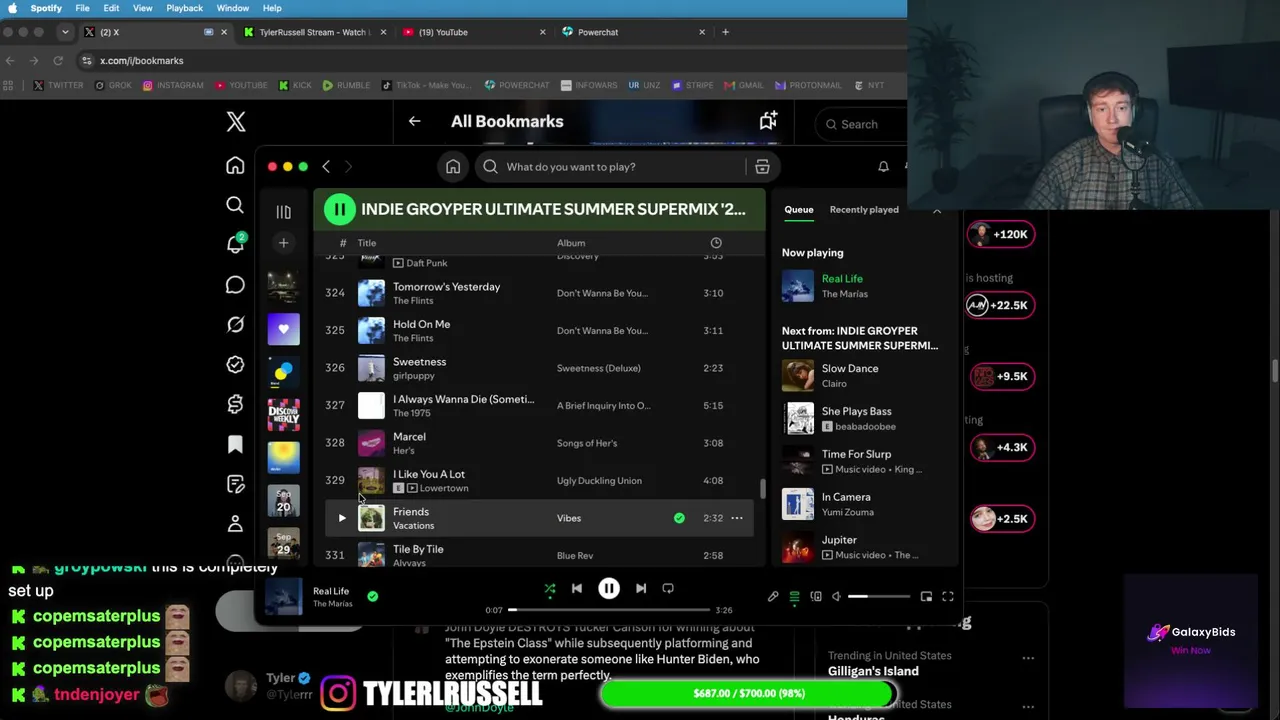Switch to TylerRussell Stream browser tab

(x=312, y=32)
